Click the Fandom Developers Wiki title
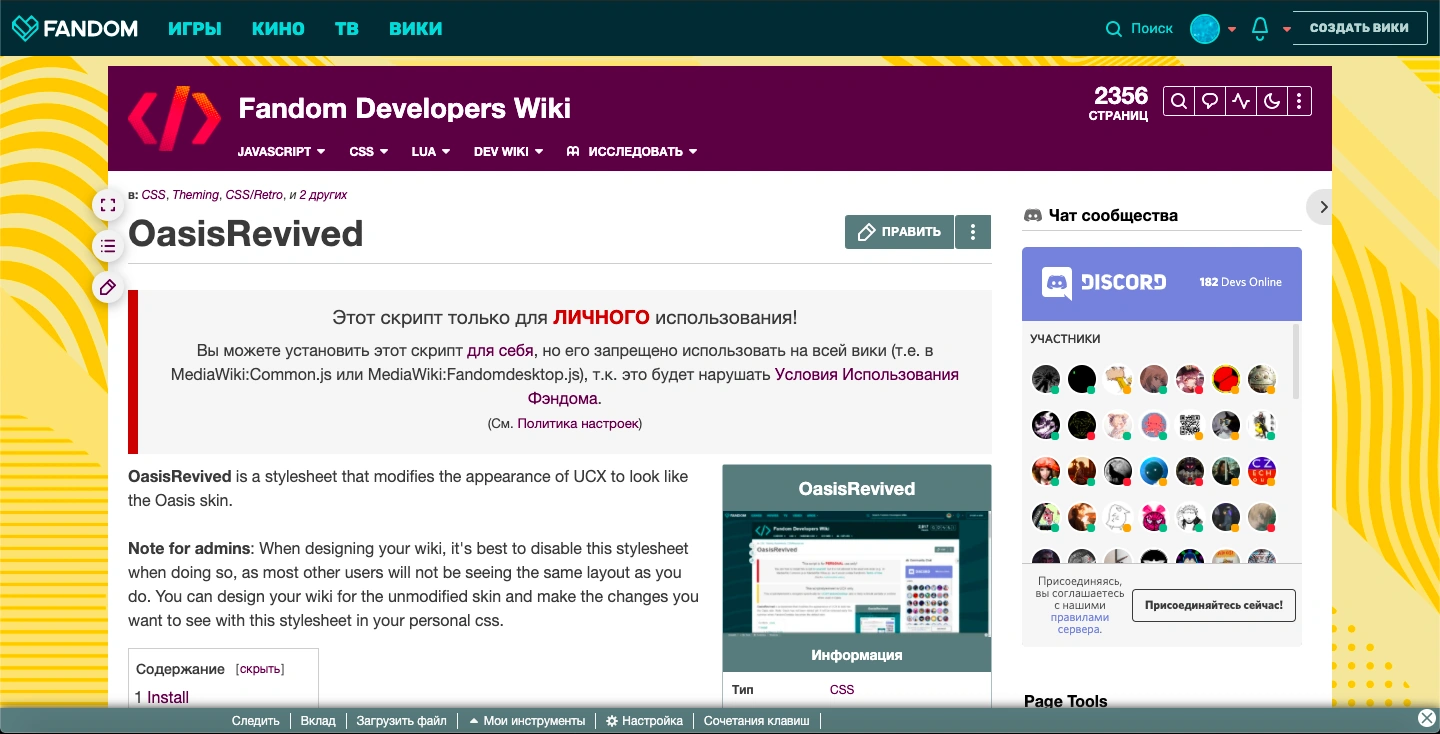Screen dimensions: 1440x734 click(405, 108)
